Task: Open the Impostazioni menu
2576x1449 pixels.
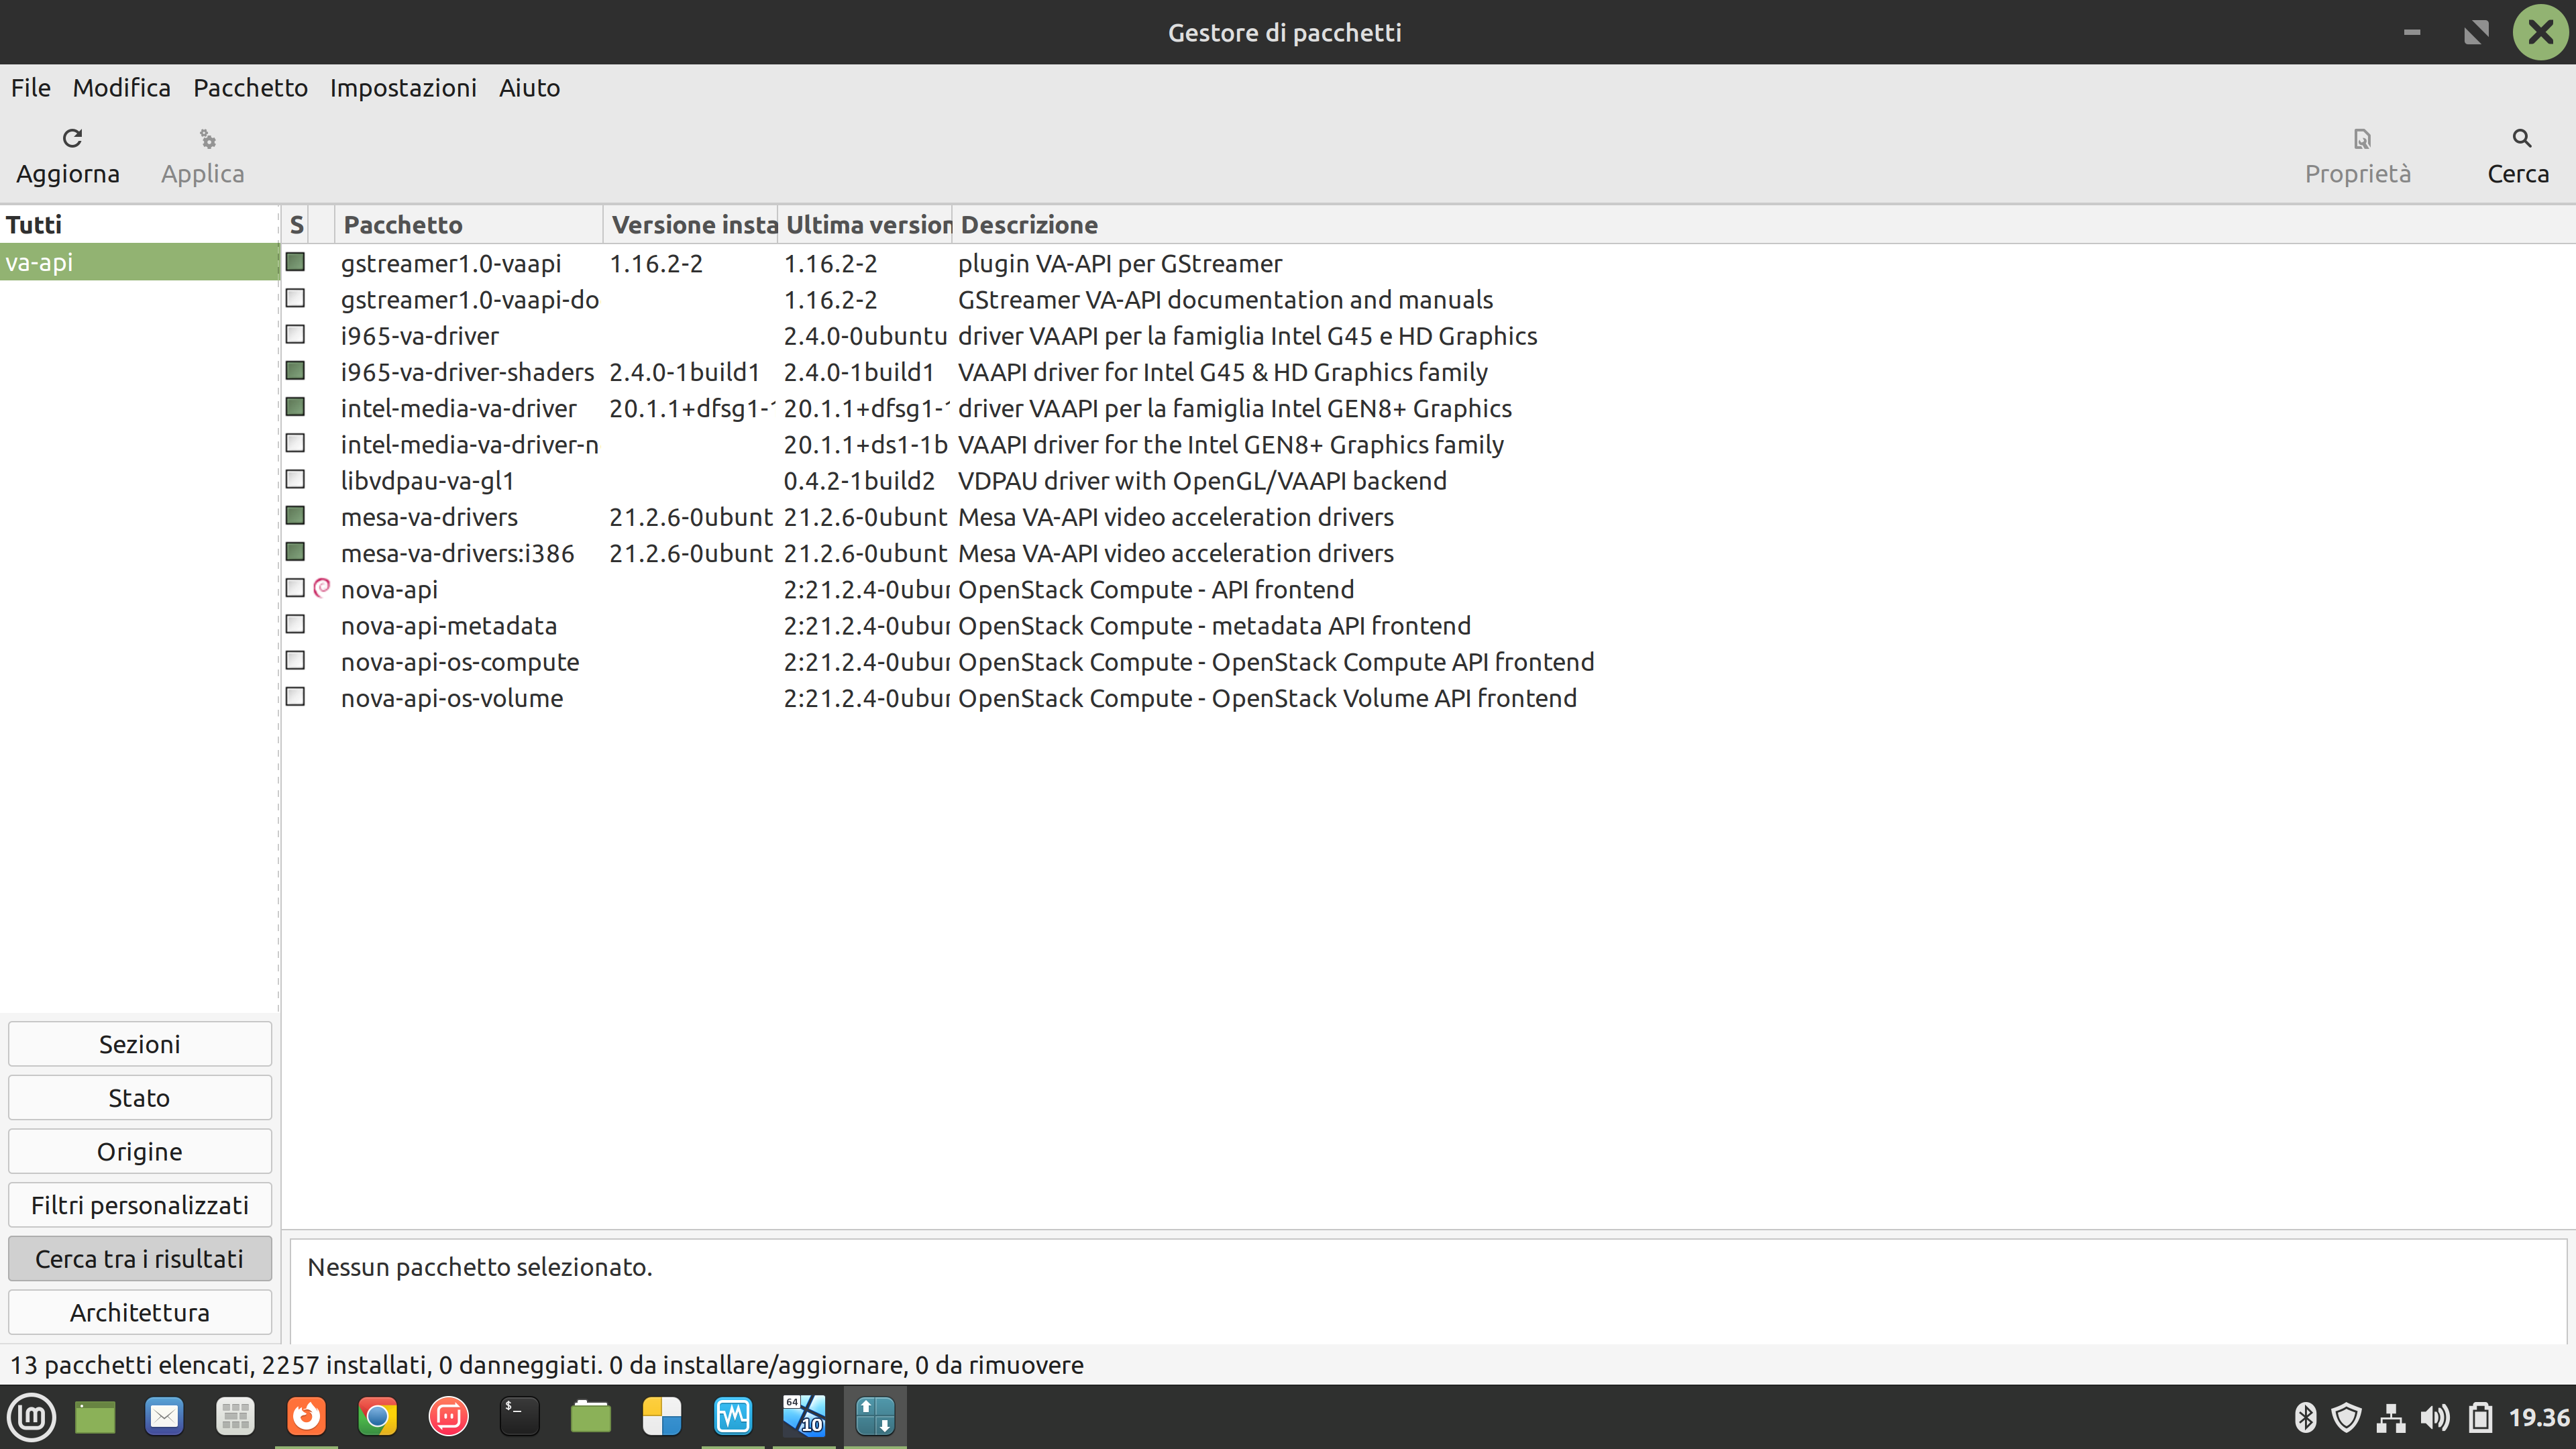Action: 403,88
